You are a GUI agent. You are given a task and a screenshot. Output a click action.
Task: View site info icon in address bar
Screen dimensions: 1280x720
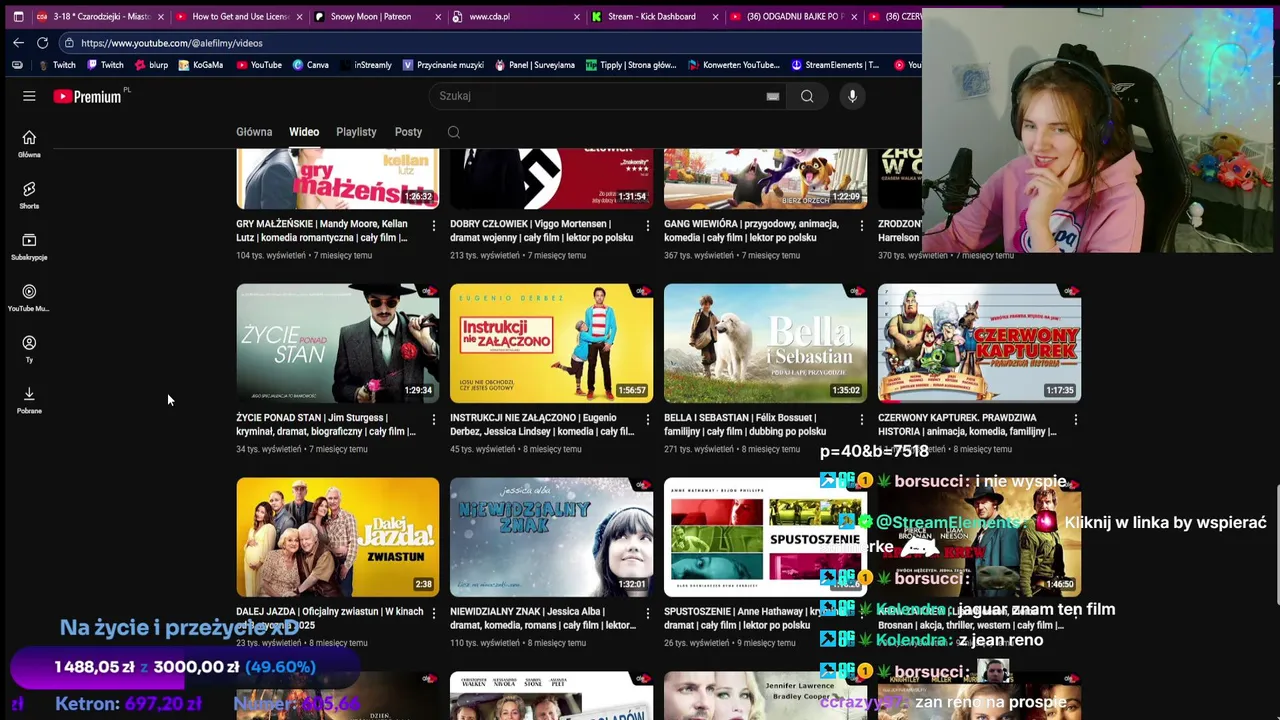pos(68,43)
